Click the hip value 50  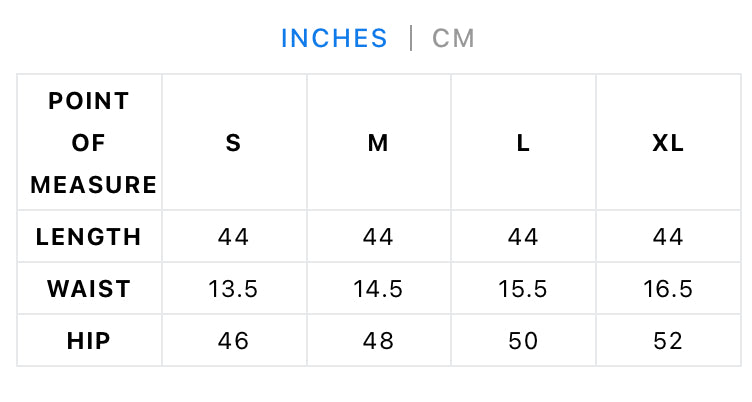pyautogui.click(x=523, y=341)
